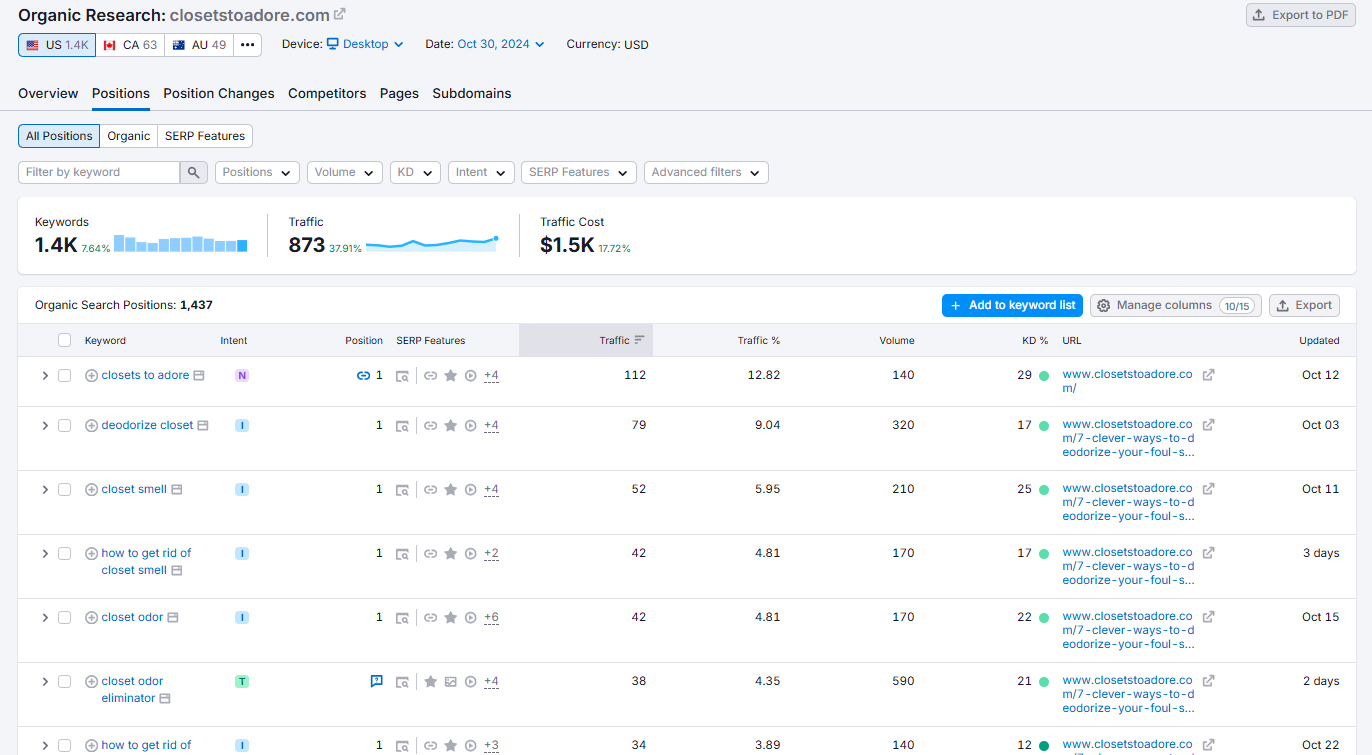Click add-keyword plus icon for 'closet smell'
Screen dimensions: 1372x755
coord(91,489)
